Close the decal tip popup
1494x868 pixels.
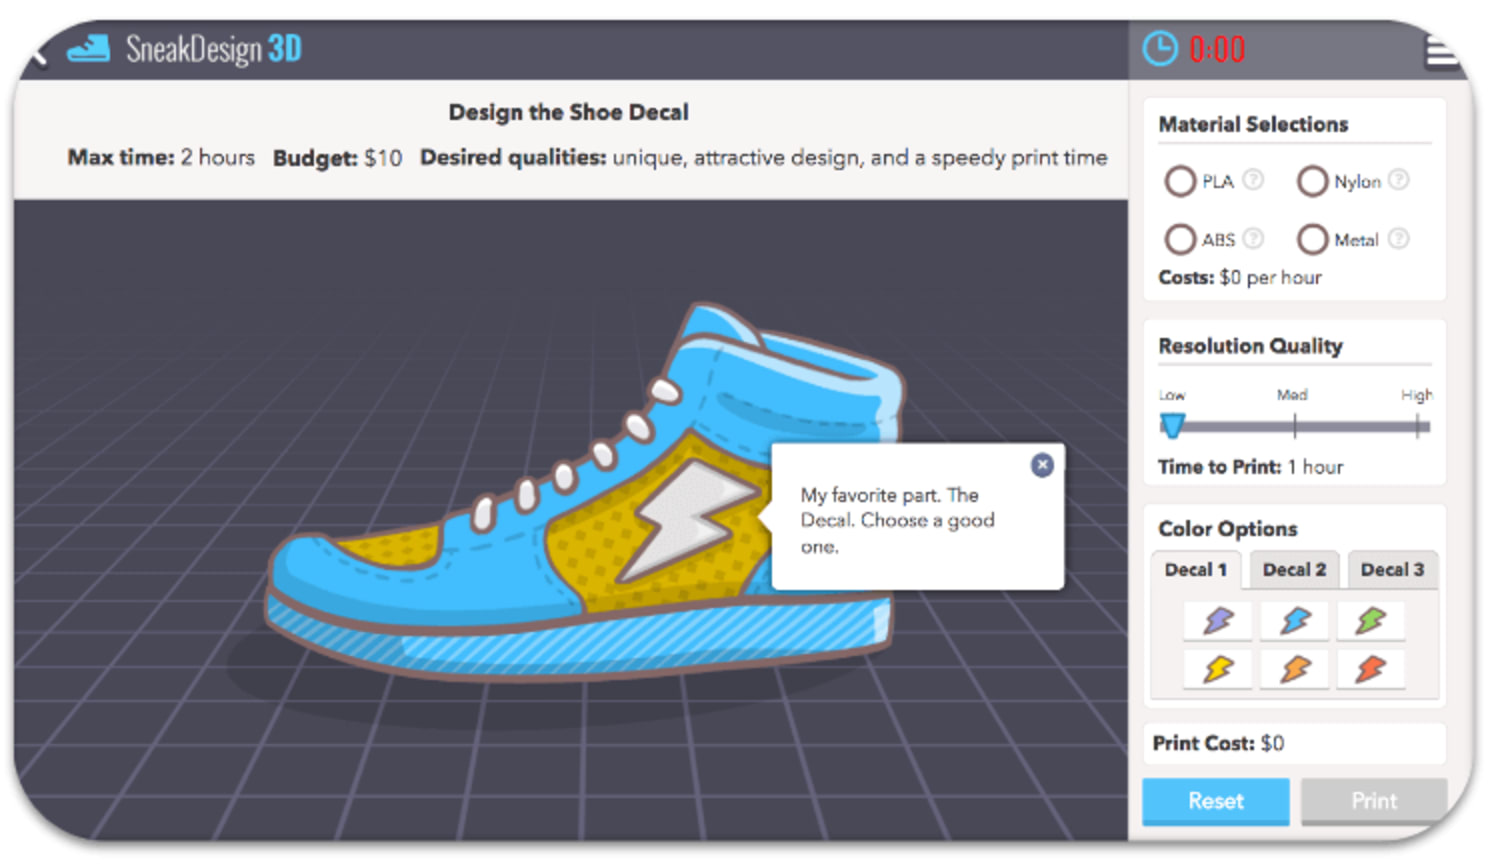[x=1042, y=465]
